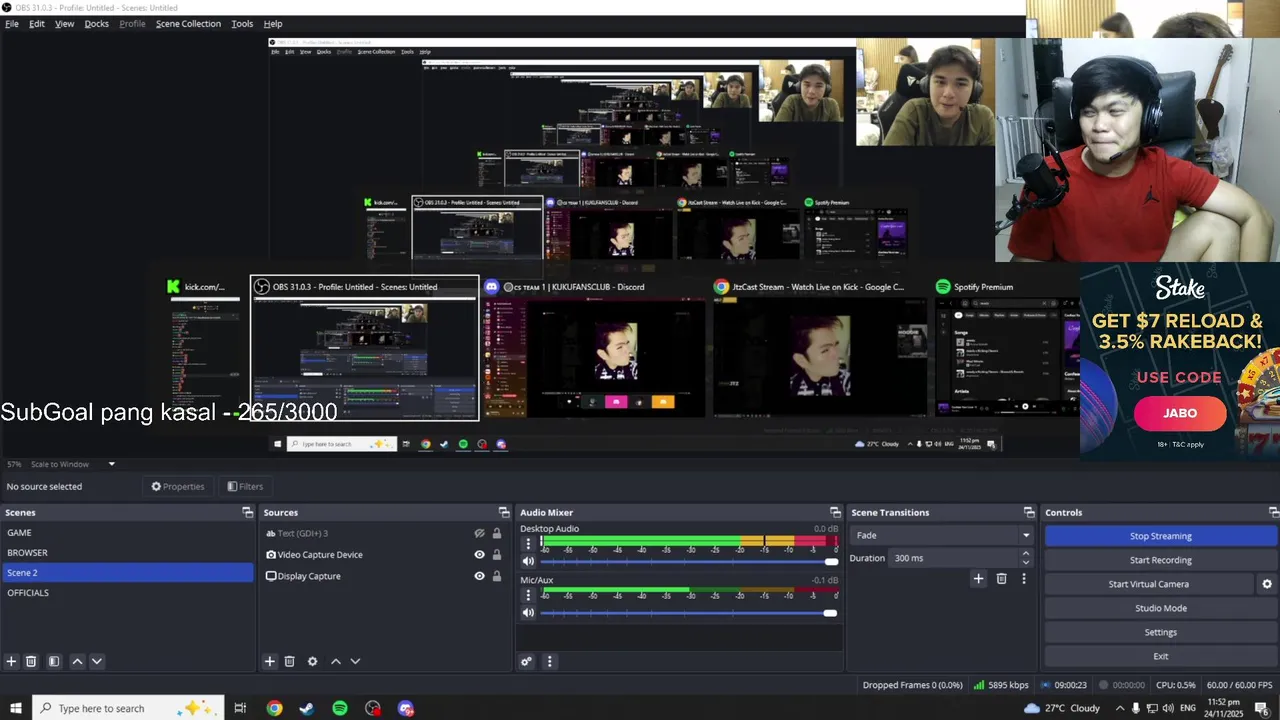The height and width of the screenshot is (720, 1280).
Task: Open Mic/Aux three-dot options
Action: pos(528,595)
